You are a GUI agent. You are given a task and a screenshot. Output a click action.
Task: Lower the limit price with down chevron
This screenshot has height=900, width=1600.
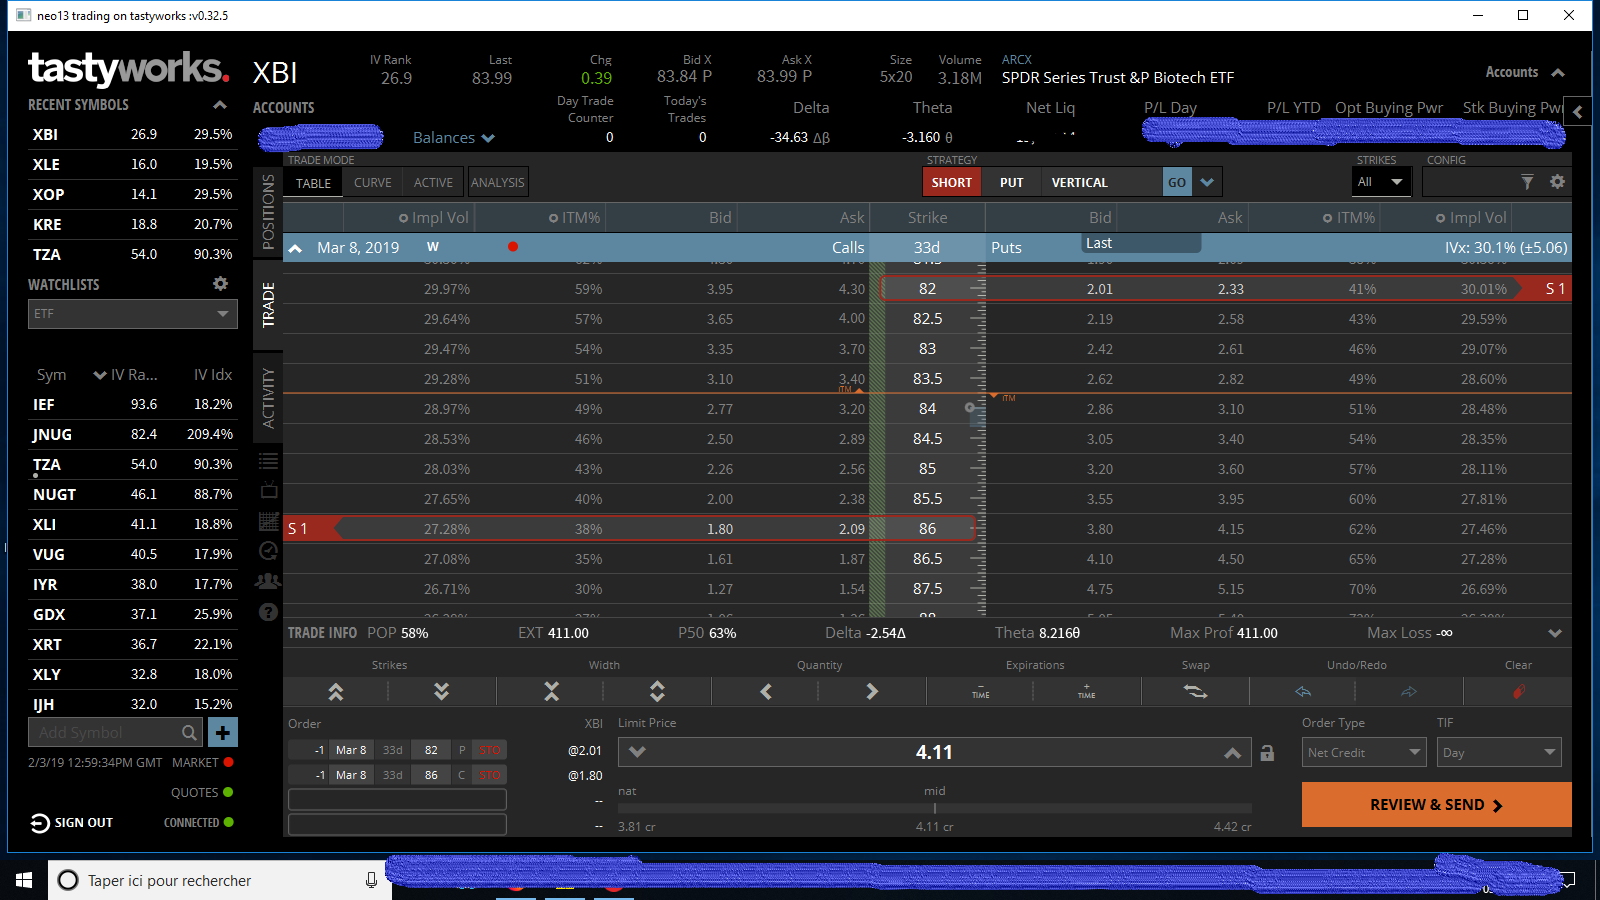coord(637,753)
